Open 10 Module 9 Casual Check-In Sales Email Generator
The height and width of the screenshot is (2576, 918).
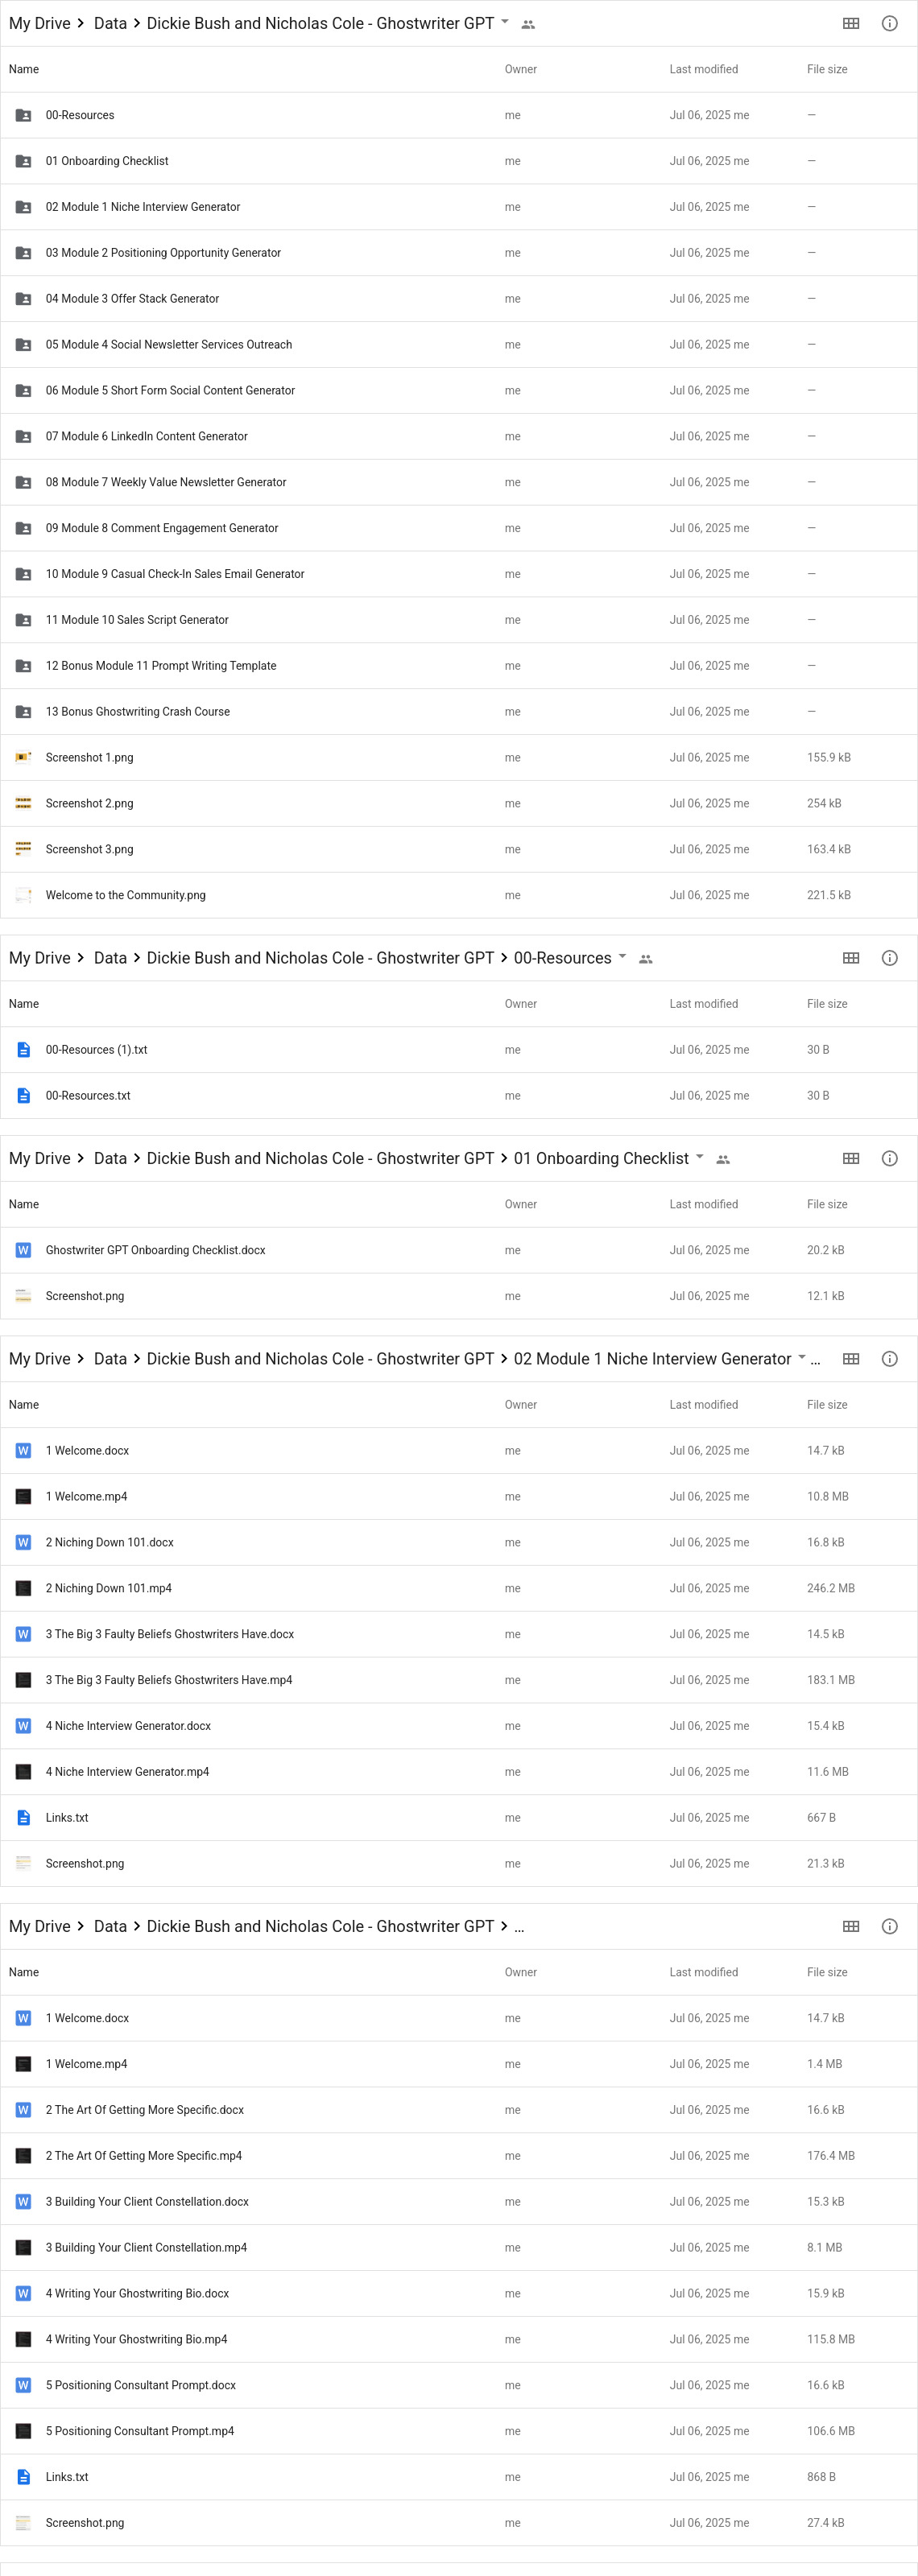pos(175,574)
